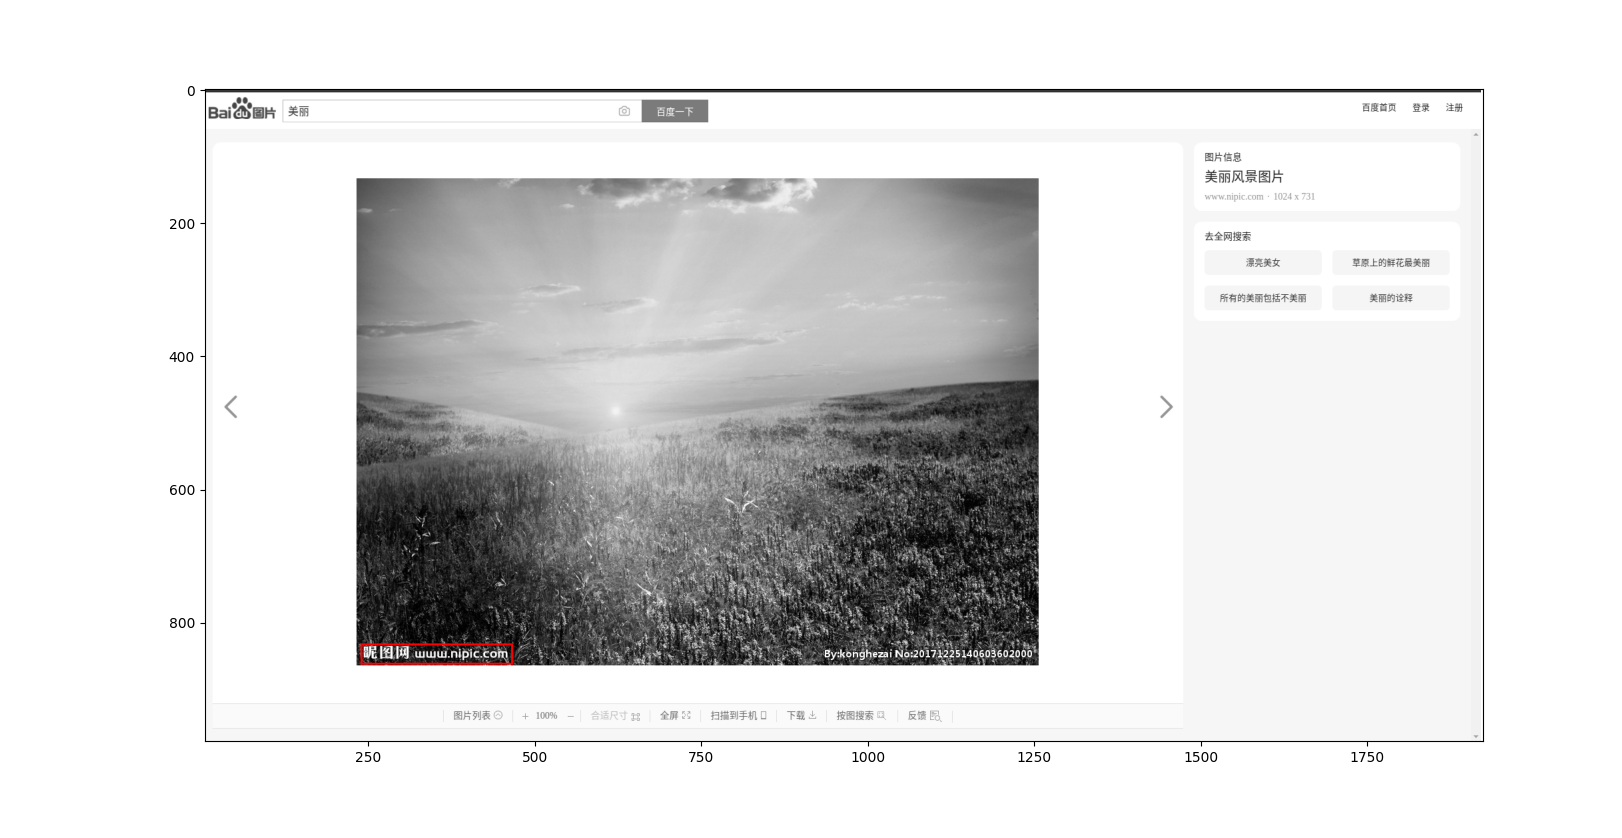The image size is (1622, 838).
Task: Select 合适尺寸 fit-size option
Action: (x=615, y=716)
